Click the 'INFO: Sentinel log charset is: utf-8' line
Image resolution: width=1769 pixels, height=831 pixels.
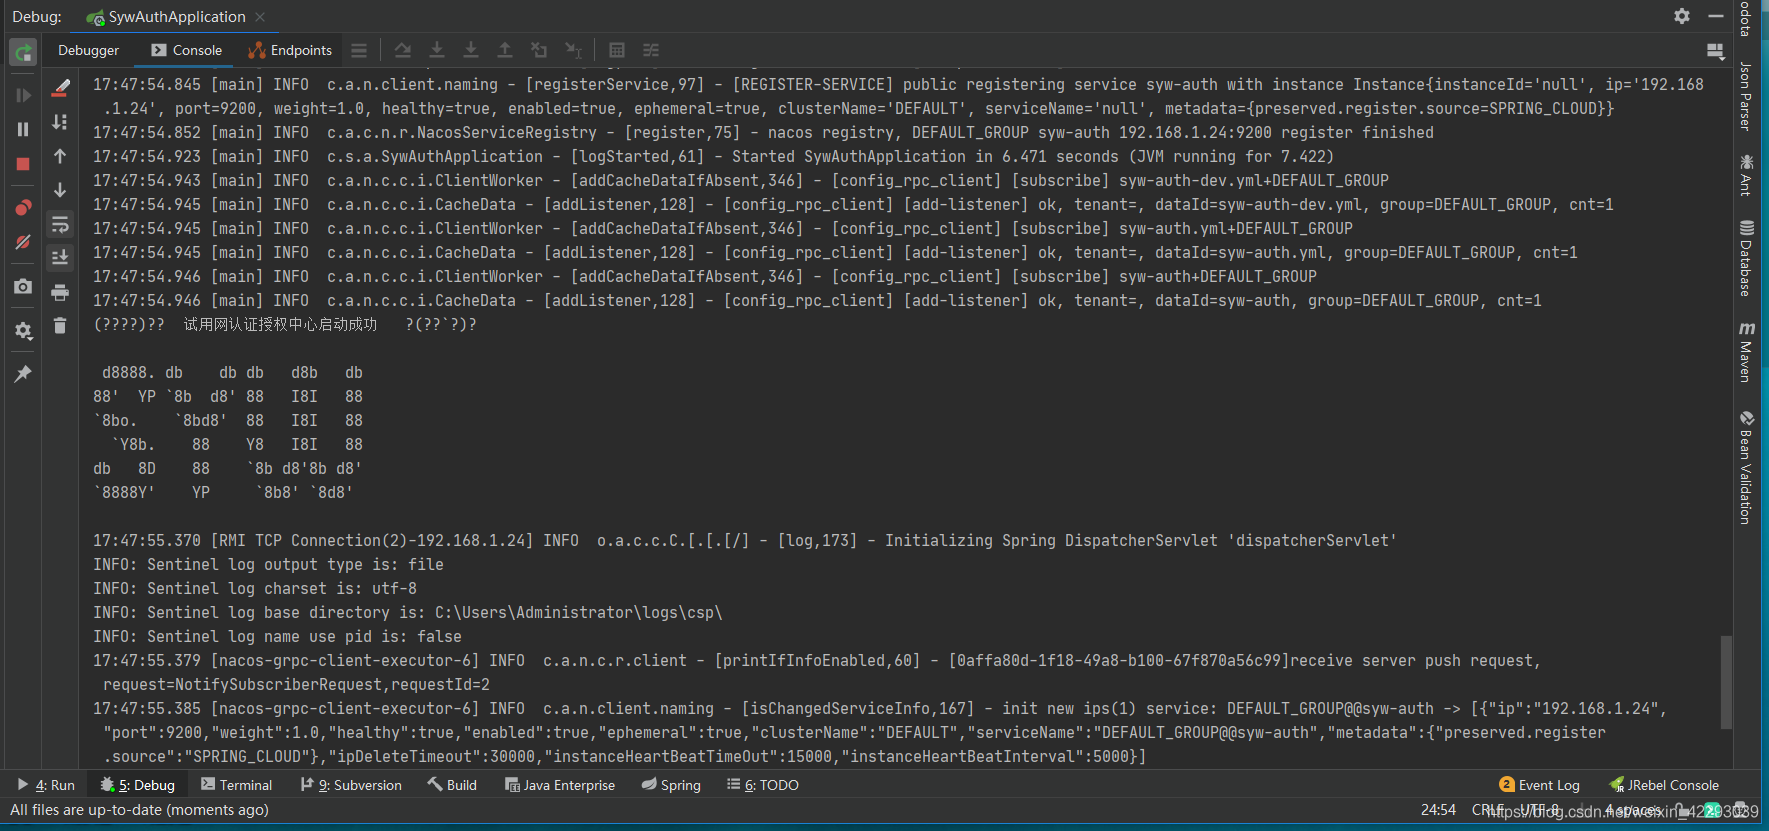(255, 588)
